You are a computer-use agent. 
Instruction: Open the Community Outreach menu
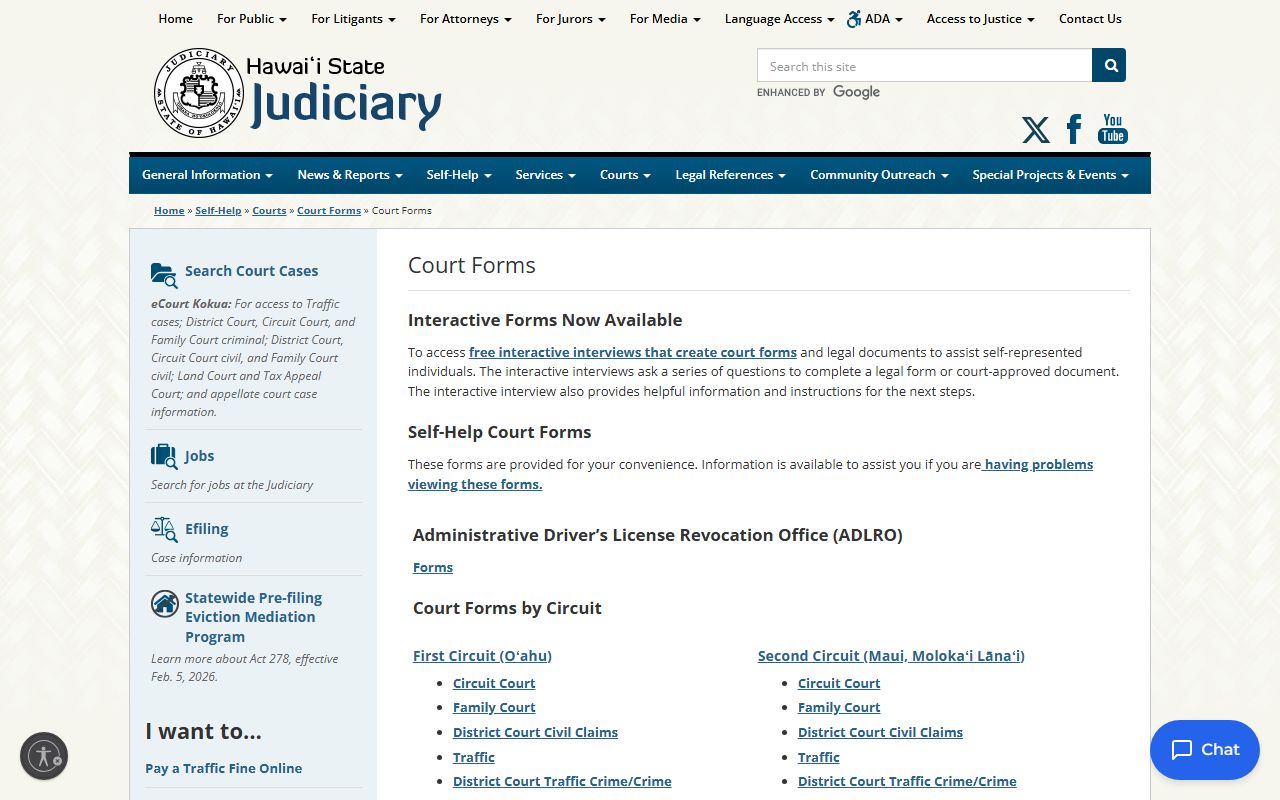879,174
